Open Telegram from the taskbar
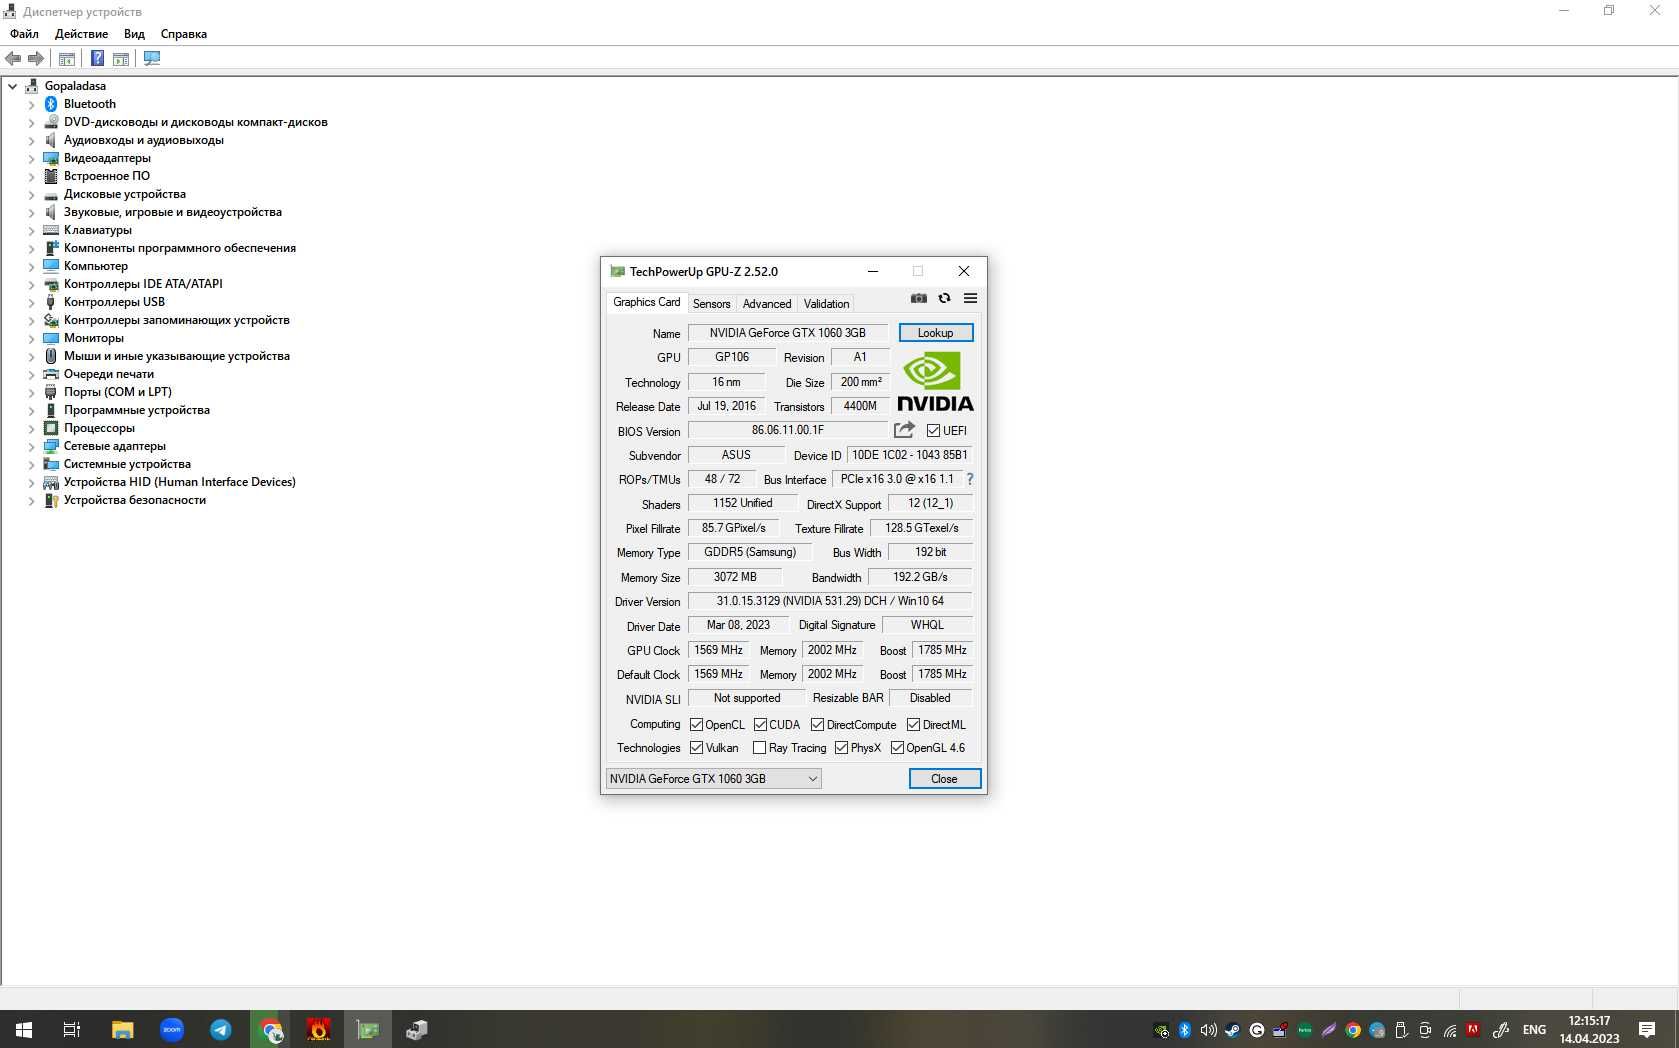Screen dimensions: 1679x1048 (221, 1029)
